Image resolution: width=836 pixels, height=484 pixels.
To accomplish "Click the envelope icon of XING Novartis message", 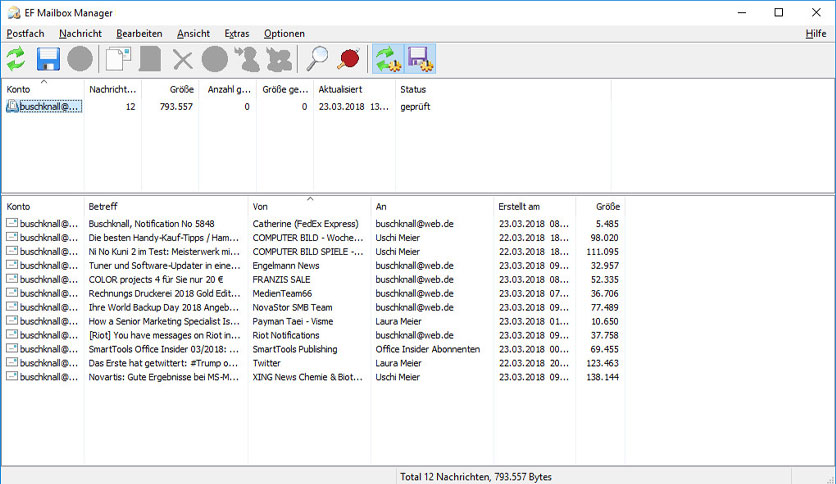I will click(12, 378).
